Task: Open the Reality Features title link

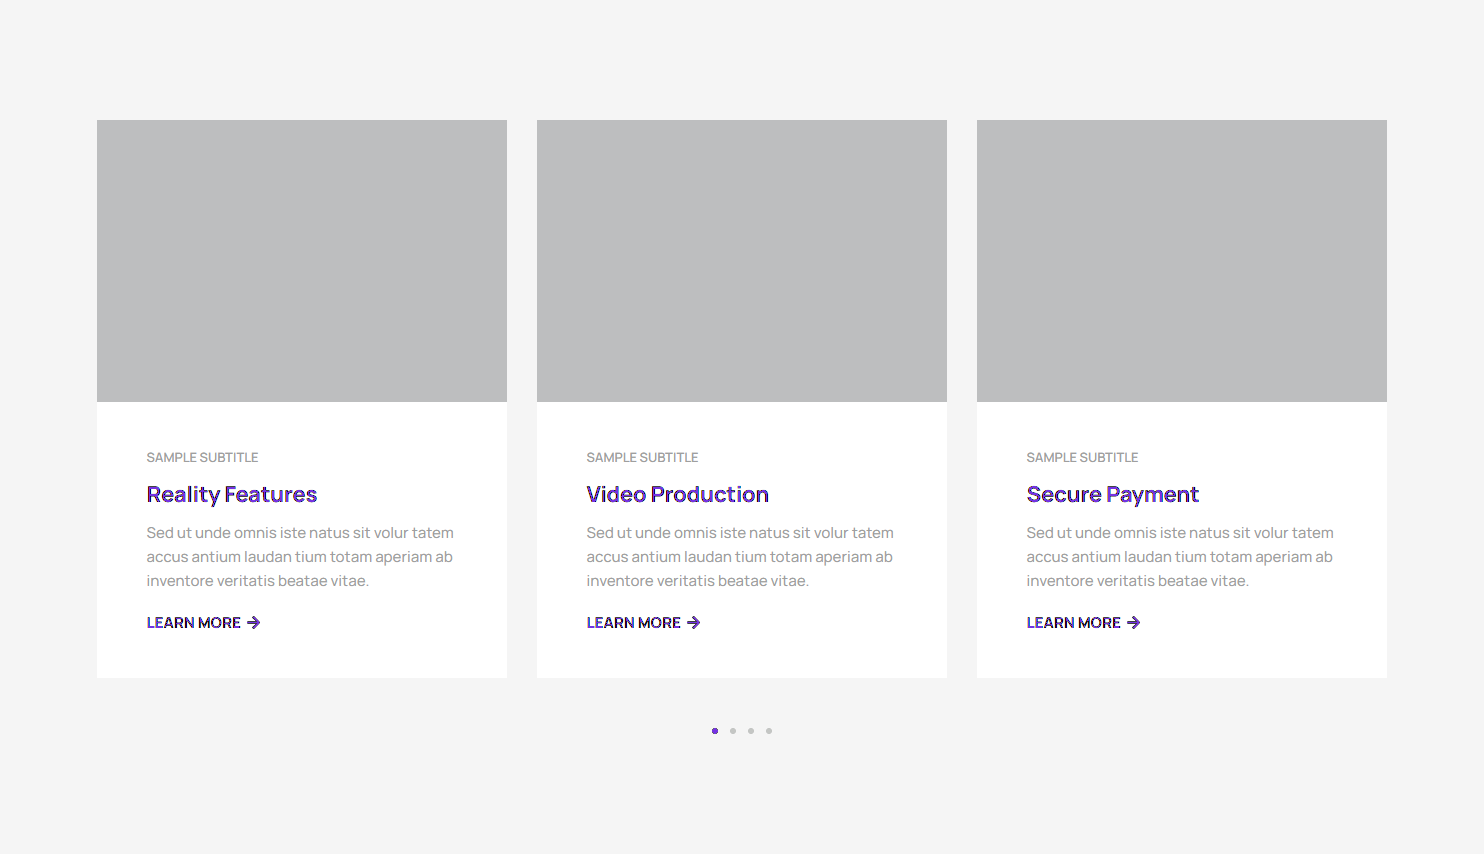Action: [x=231, y=495]
